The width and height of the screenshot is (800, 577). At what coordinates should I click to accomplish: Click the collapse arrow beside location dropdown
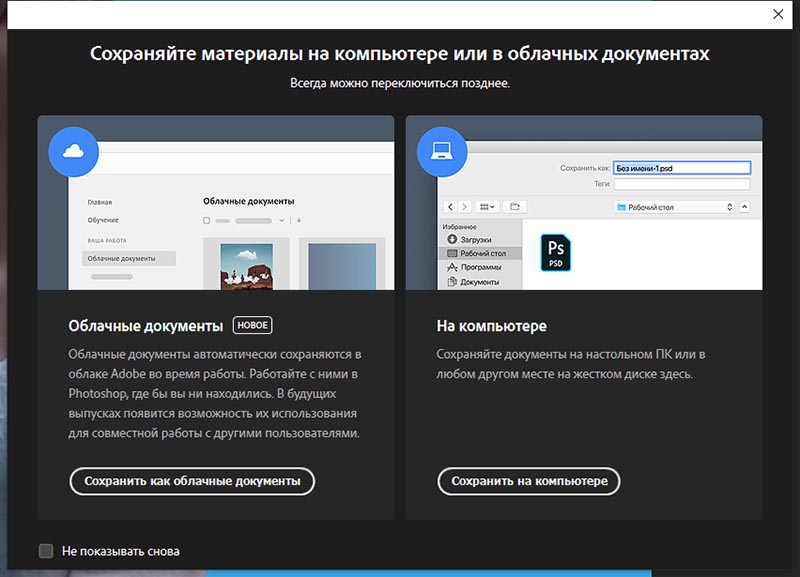[744, 207]
